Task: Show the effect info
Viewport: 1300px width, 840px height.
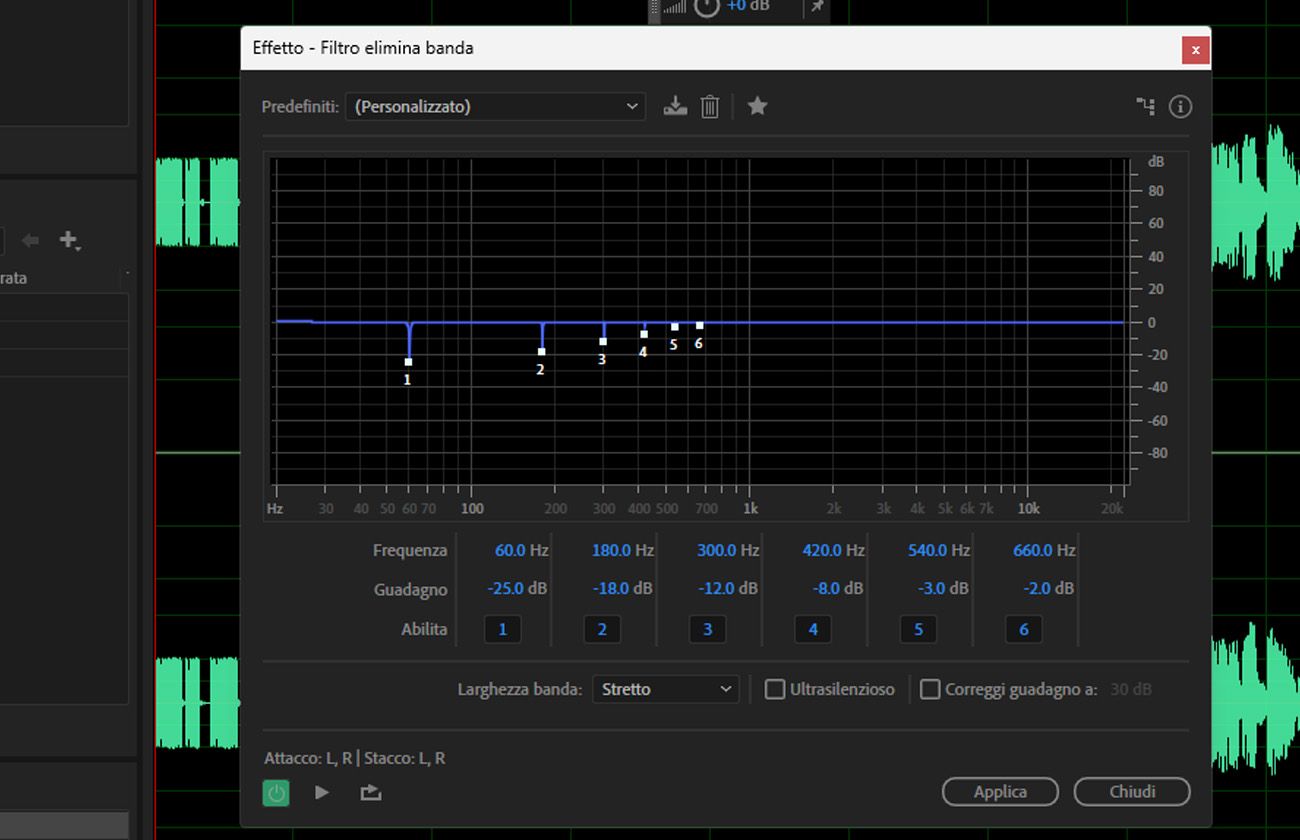Action: click(x=1180, y=106)
